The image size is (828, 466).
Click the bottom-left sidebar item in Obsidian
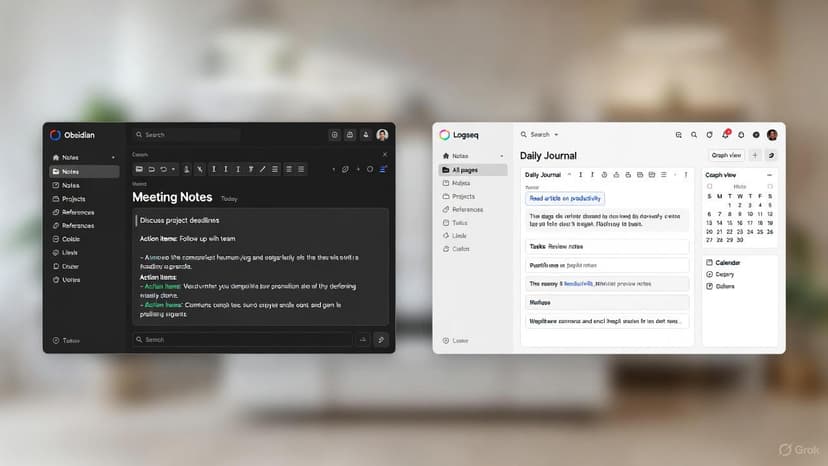click(x=66, y=341)
